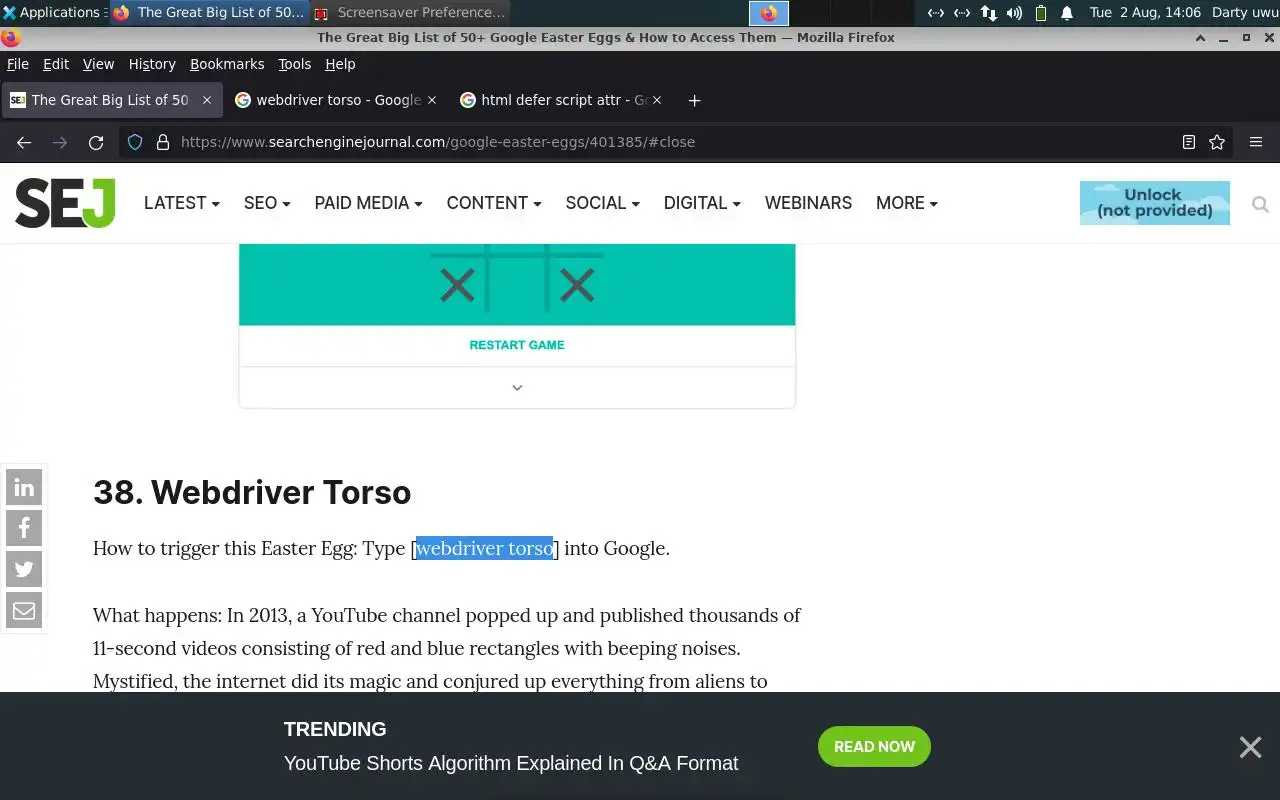Share article on Twitter
Image resolution: width=1280 pixels, height=800 pixels.
point(24,569)
